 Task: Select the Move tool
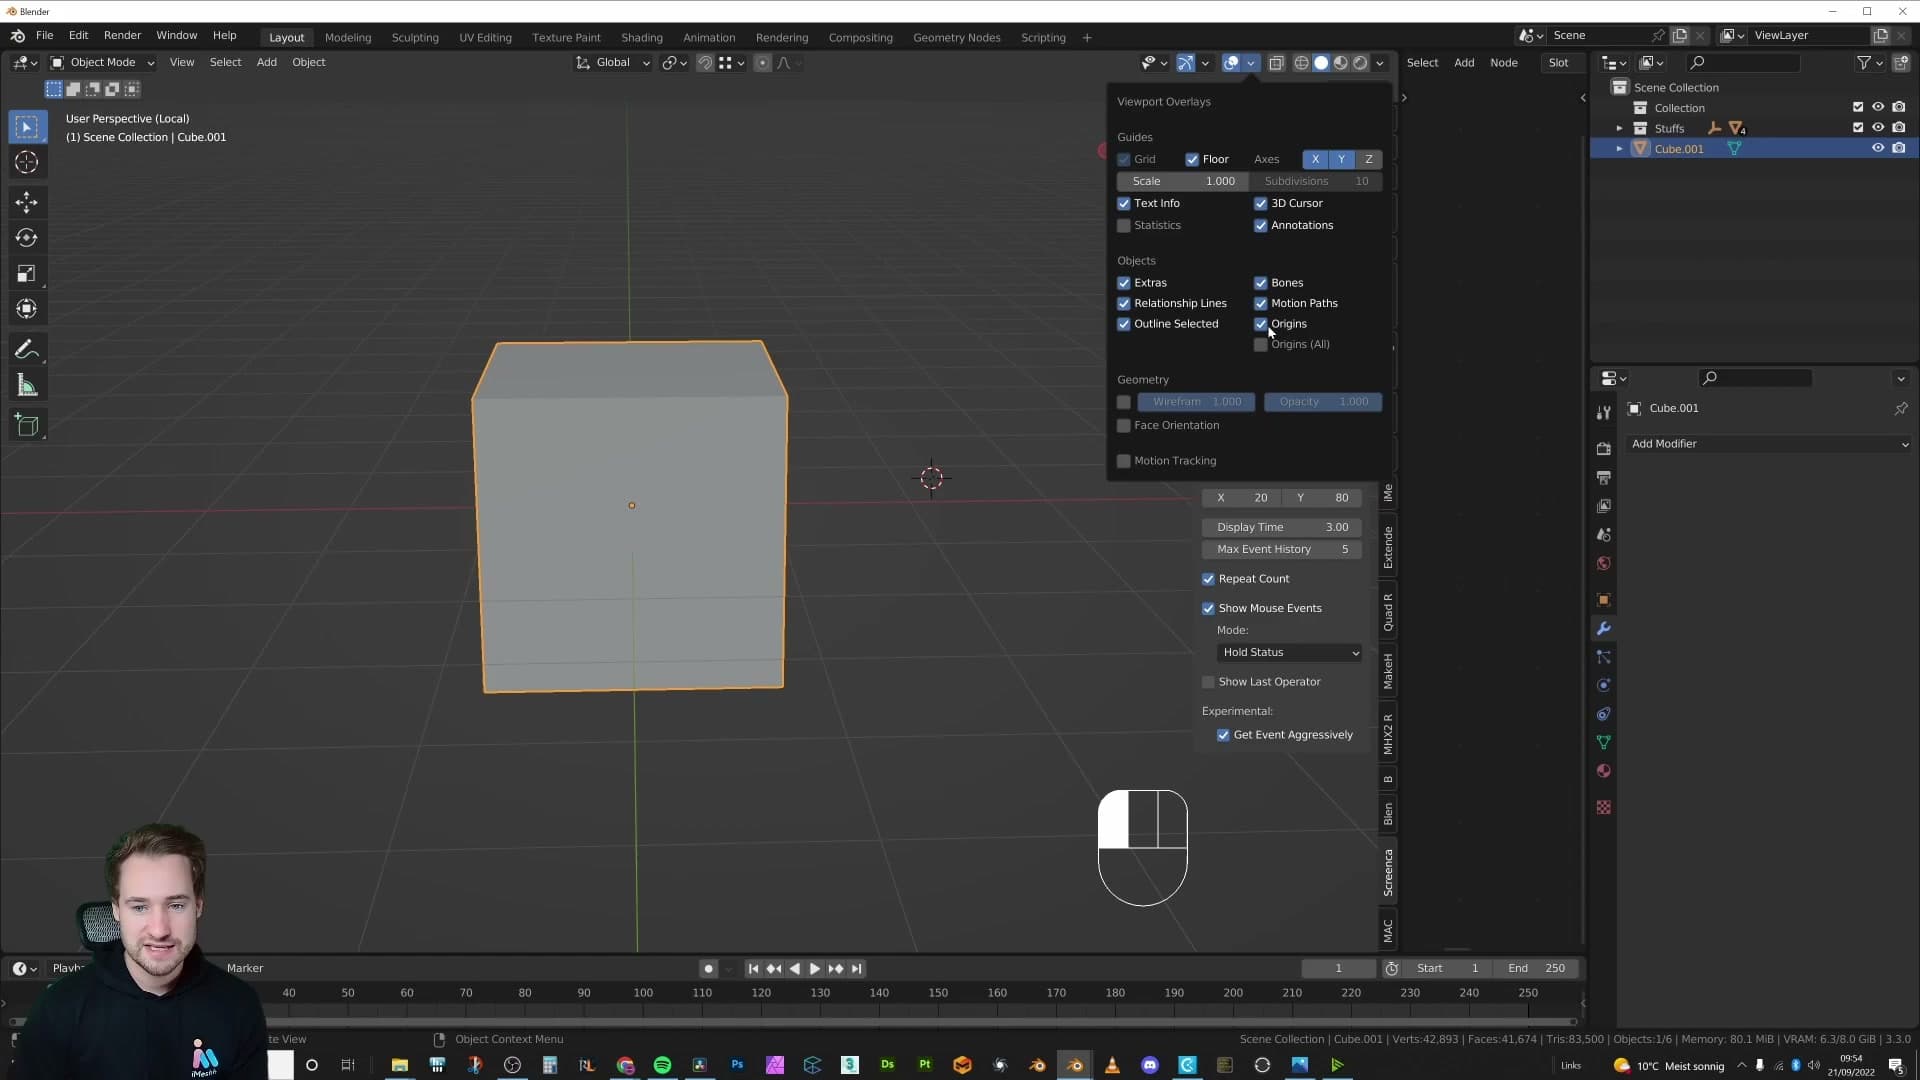pos(27,202)
